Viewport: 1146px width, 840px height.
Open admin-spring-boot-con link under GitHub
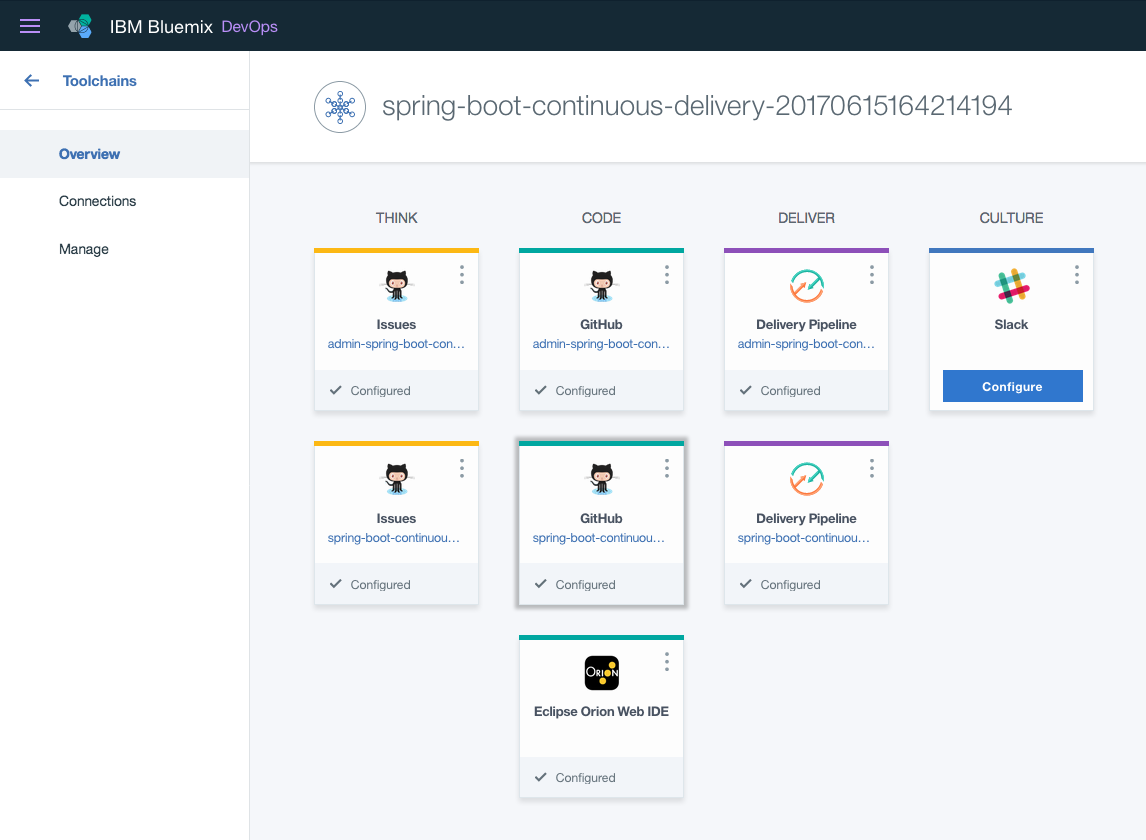(x=601, y=344)
